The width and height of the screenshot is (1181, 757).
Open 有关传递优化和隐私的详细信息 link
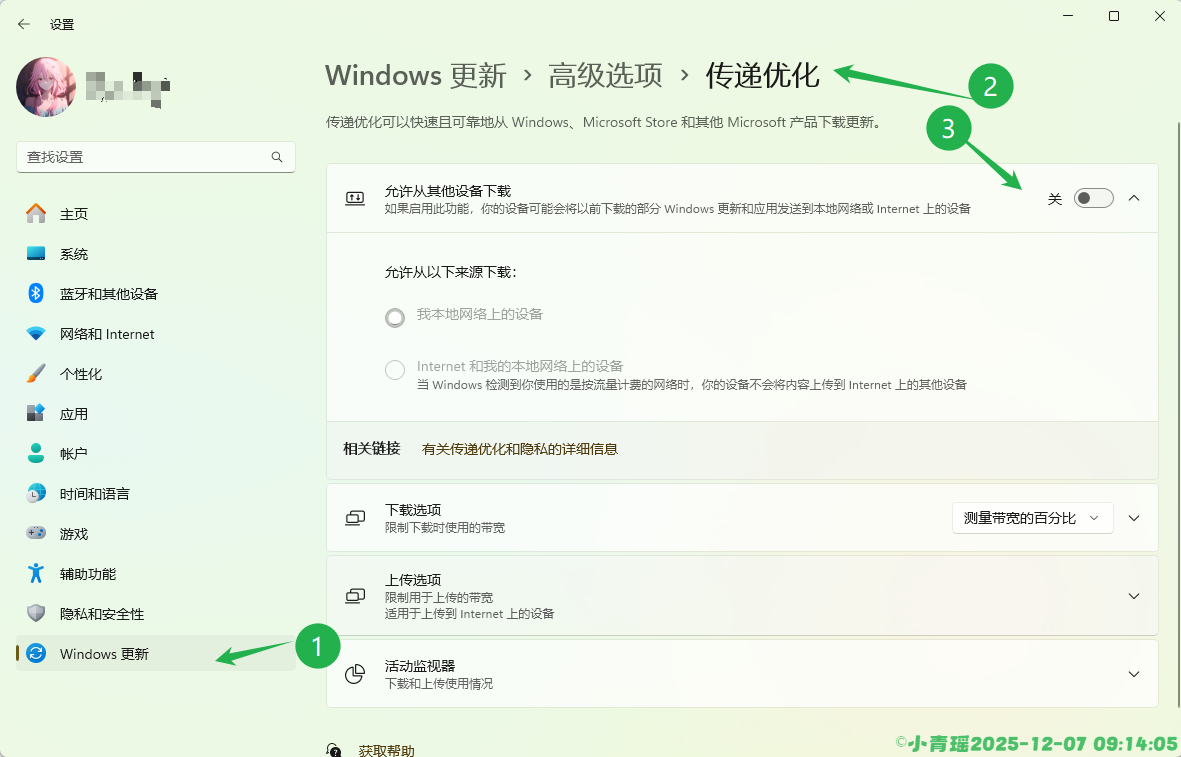pos(519,450)
